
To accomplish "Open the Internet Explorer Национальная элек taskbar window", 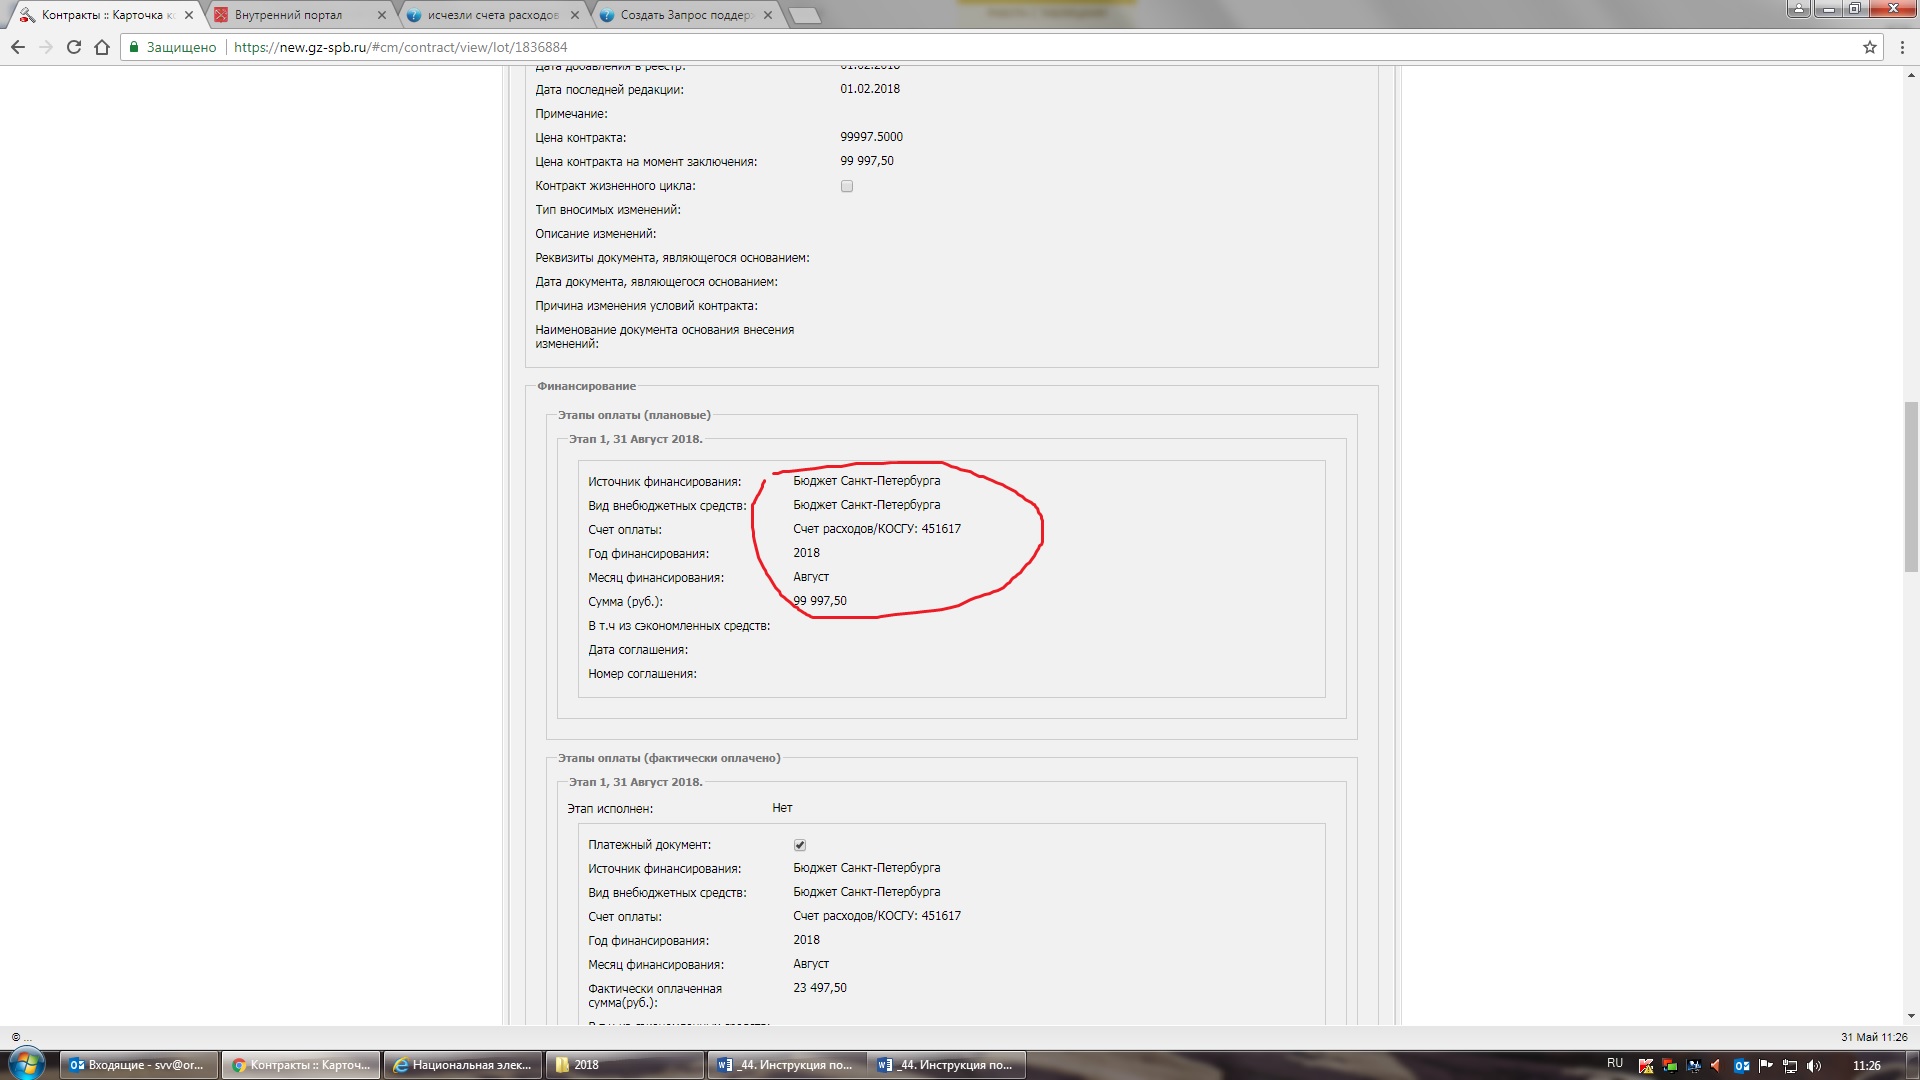I will coord(463,1065).
